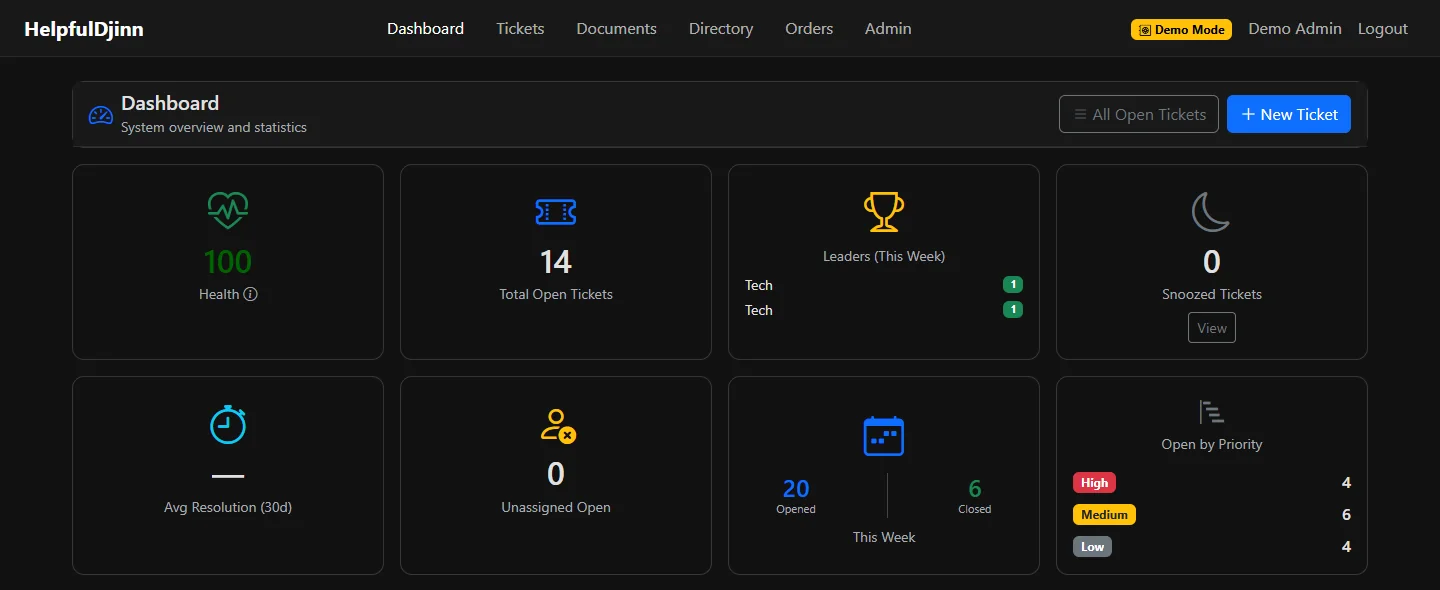Click the System overview and statistics subtitle
The height and width of the screenshot is (590, 1440).
[214, 127]
